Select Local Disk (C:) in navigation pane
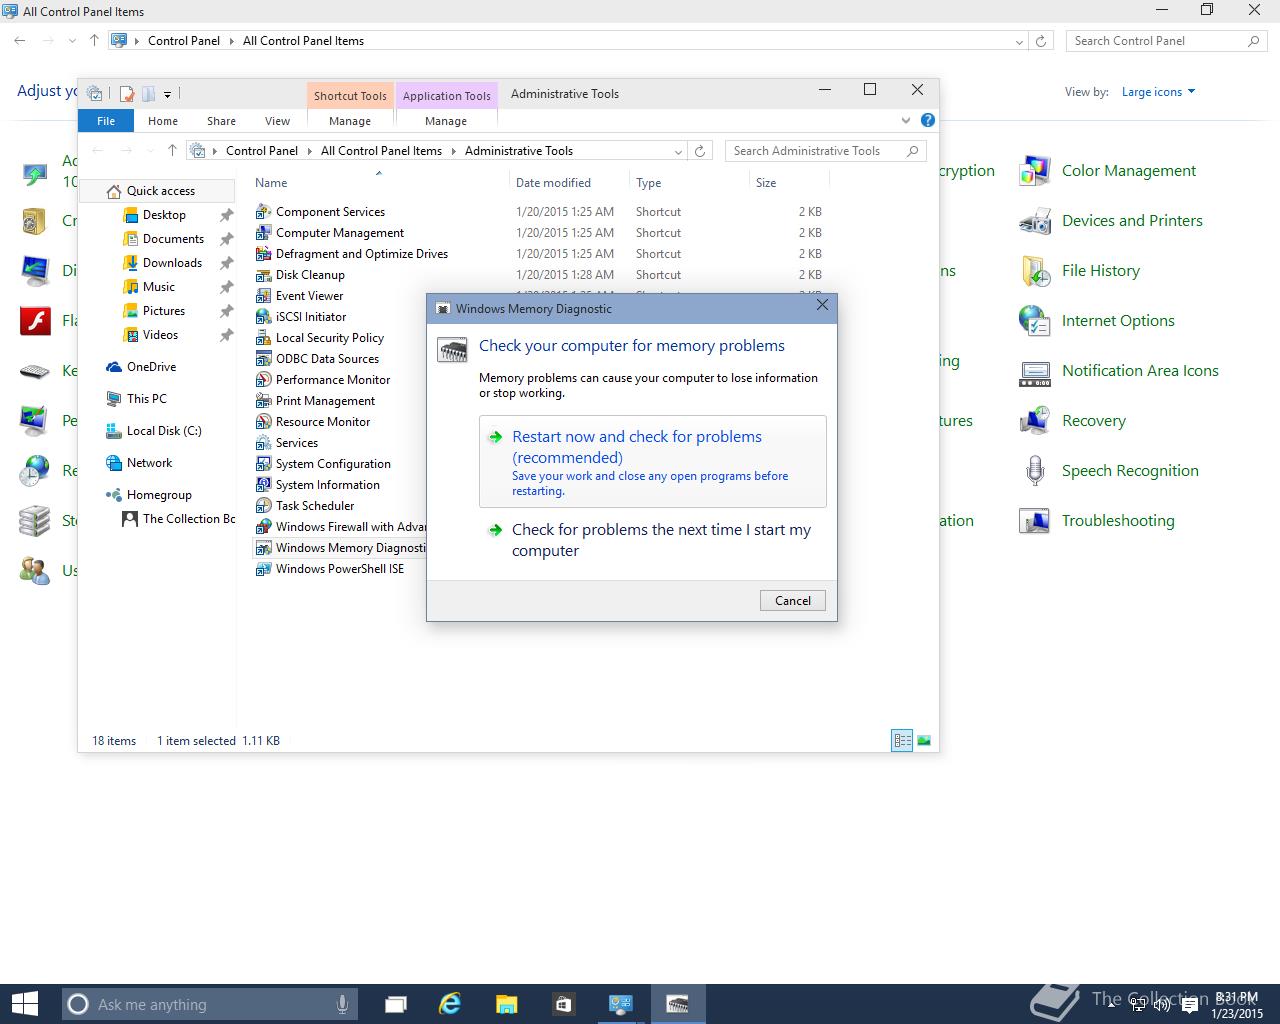 click(x=164, y=431)
